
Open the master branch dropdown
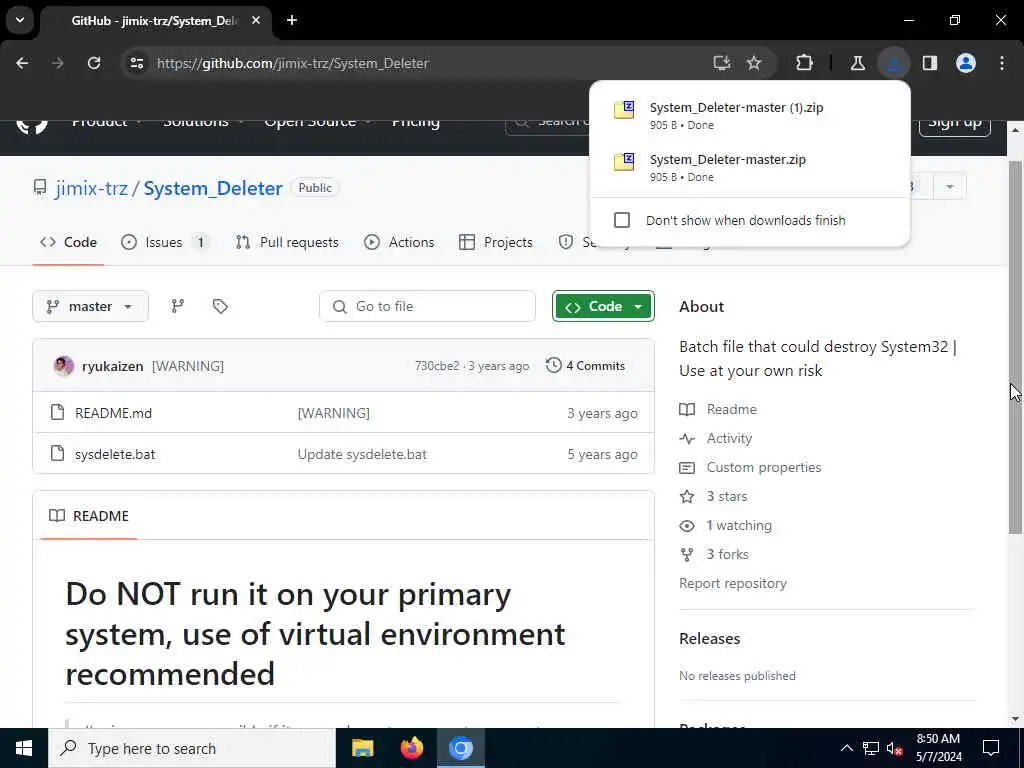tap(90, 306)
